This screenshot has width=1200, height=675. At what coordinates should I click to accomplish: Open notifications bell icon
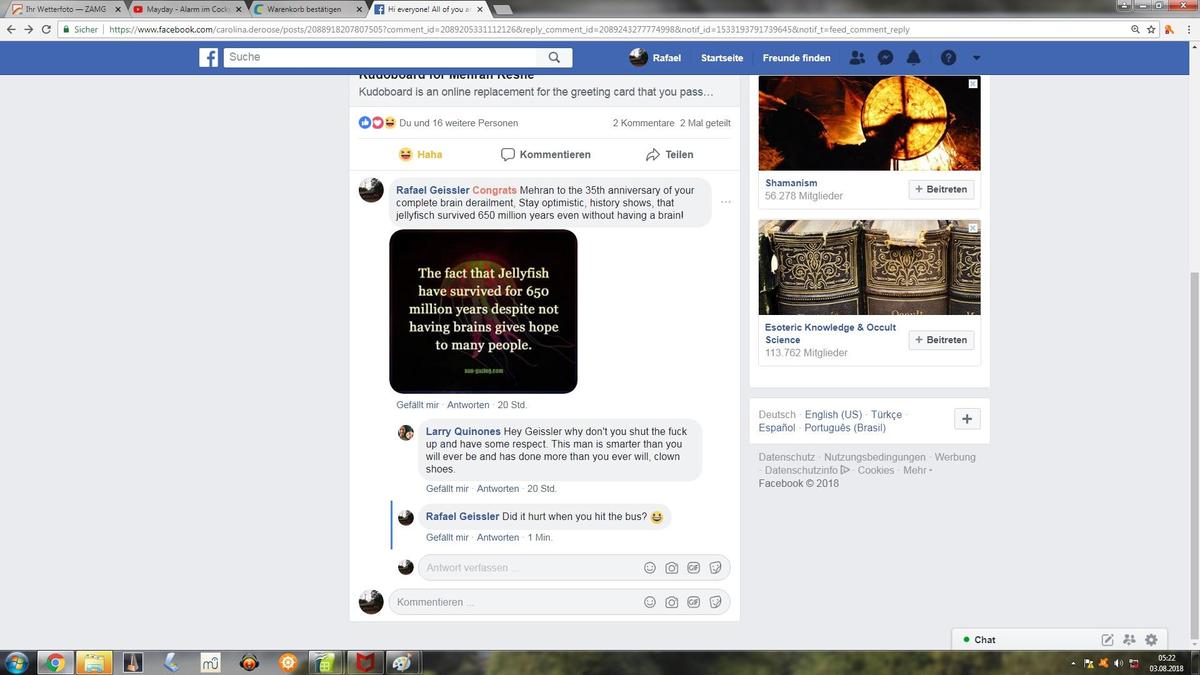913,58
